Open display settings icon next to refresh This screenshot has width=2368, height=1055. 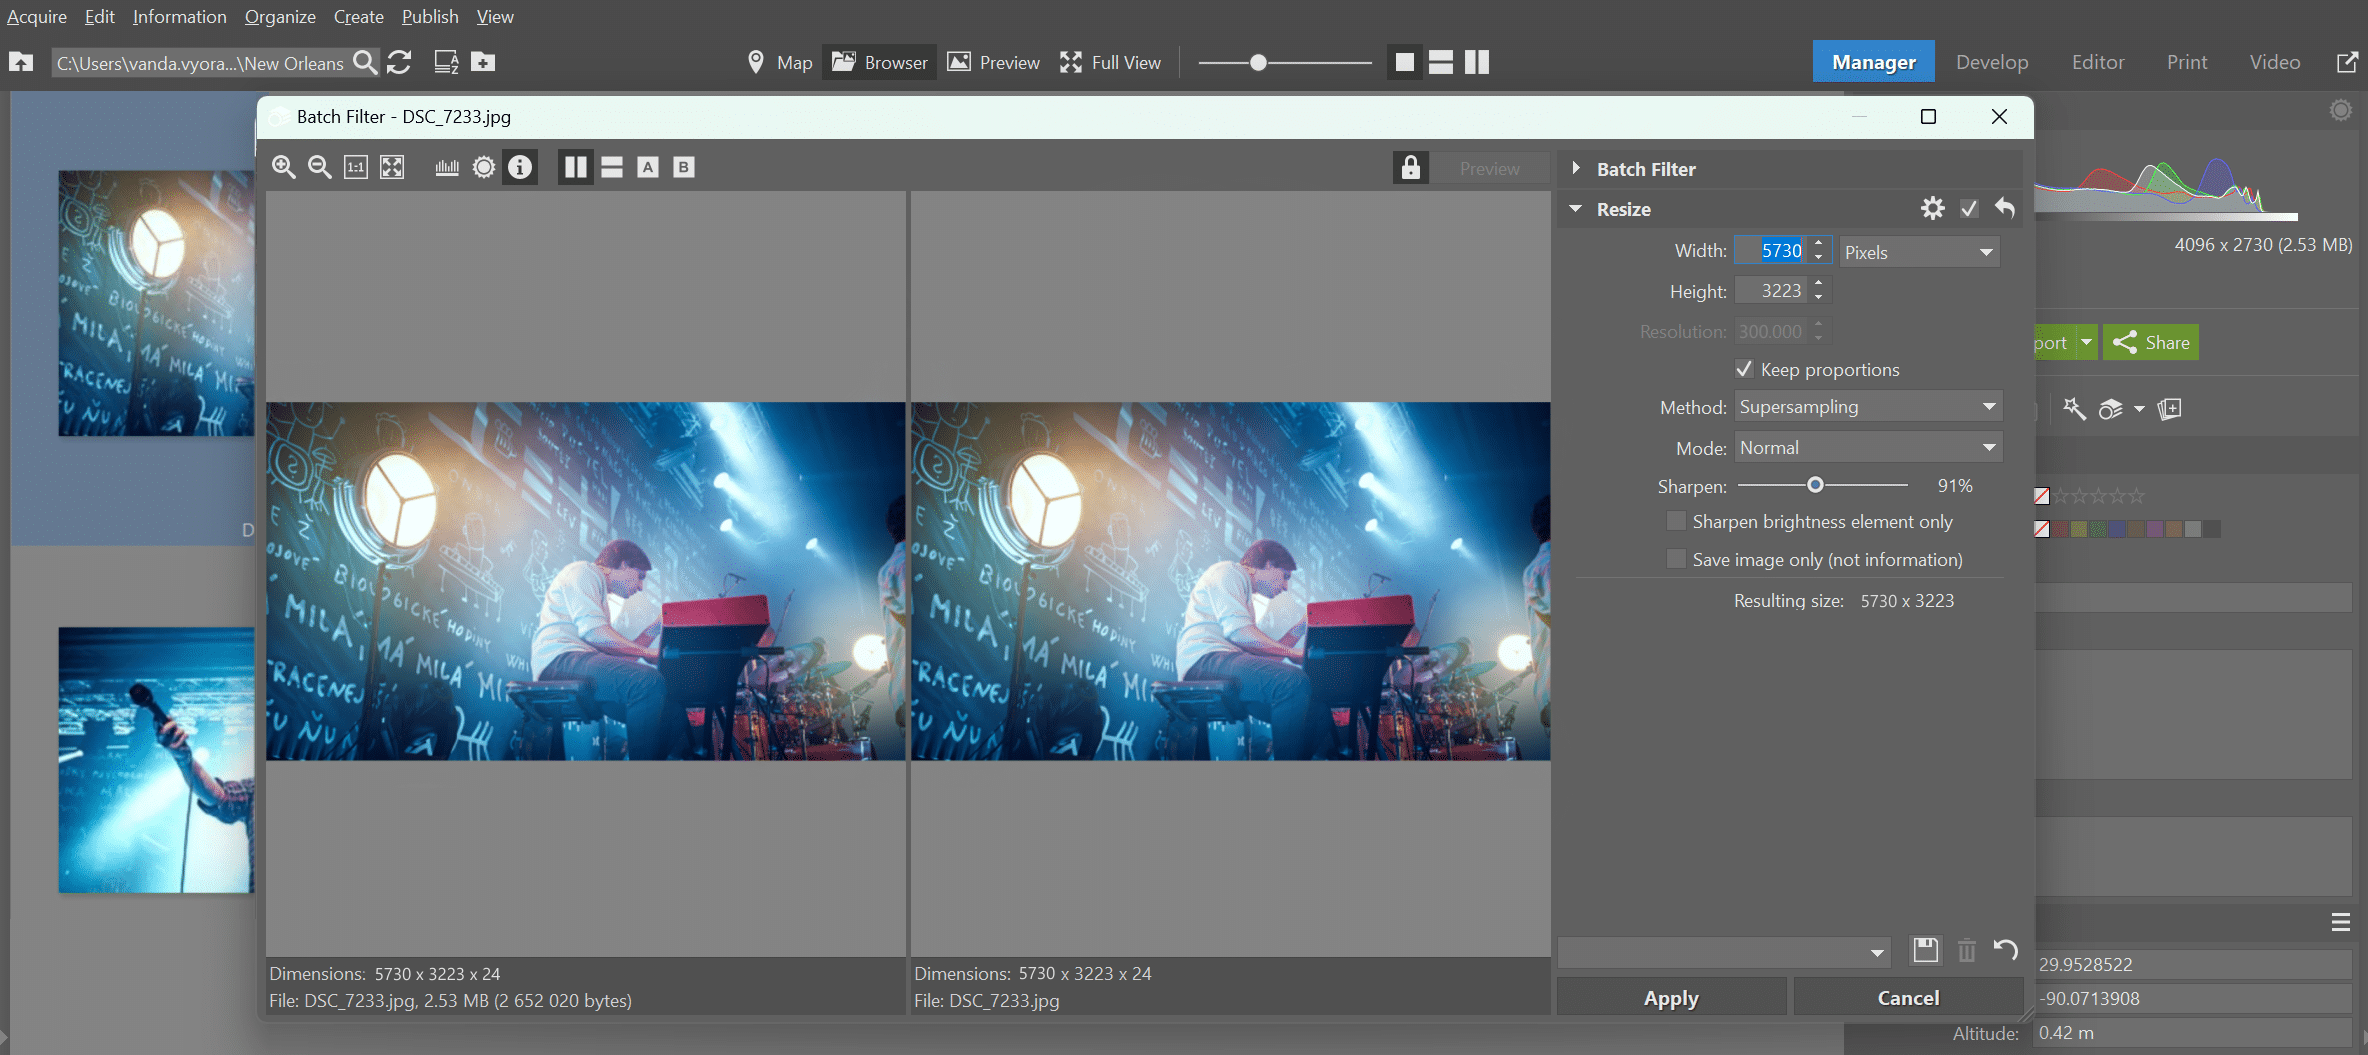click(446, 62)
